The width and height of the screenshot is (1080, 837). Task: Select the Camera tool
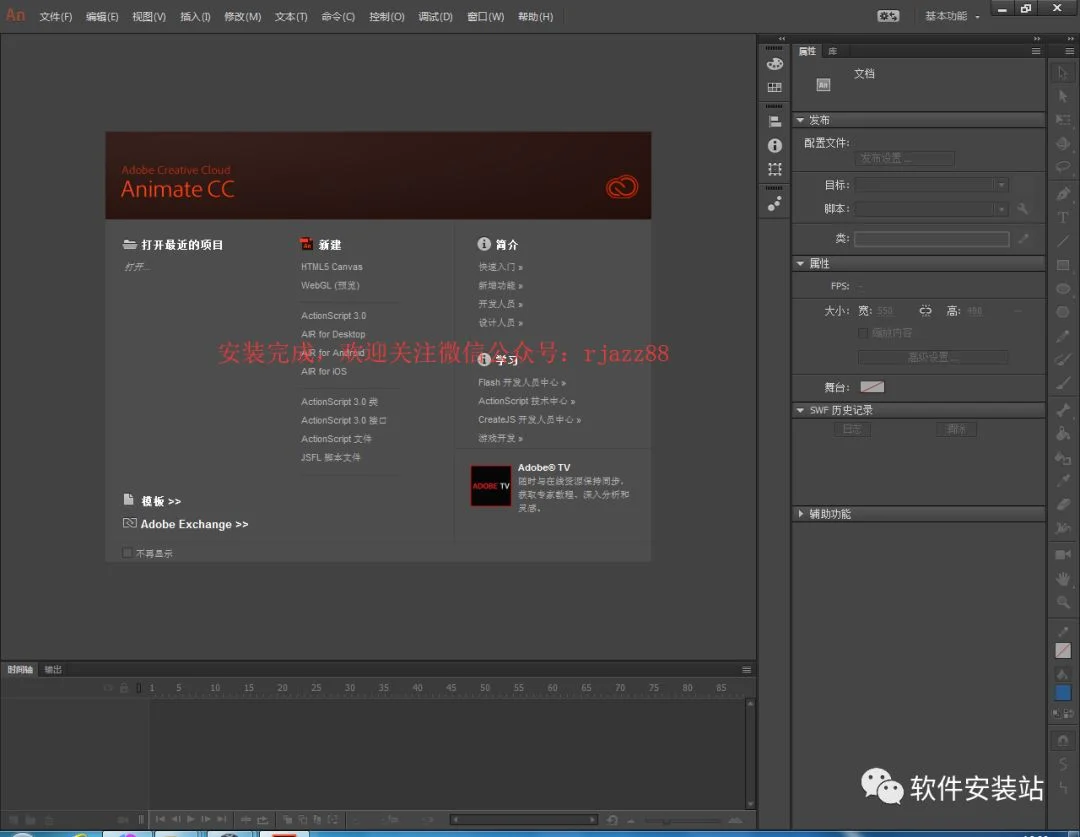tap(1063, 555)
